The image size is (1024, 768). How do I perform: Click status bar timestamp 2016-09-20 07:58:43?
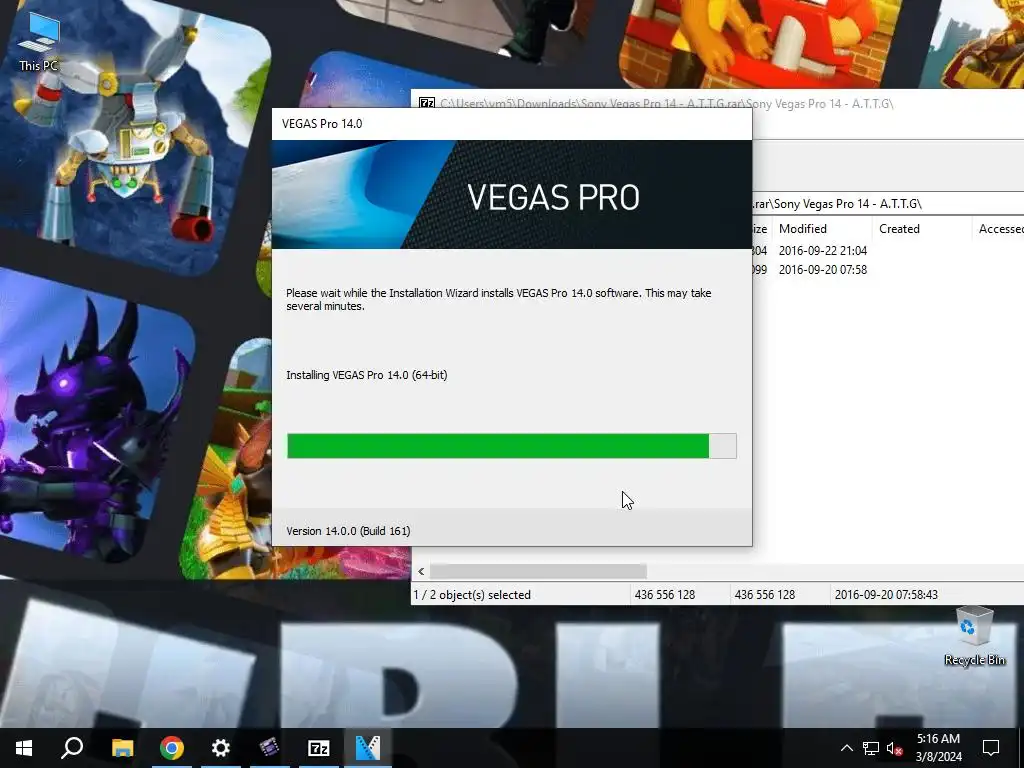(886, 595)
